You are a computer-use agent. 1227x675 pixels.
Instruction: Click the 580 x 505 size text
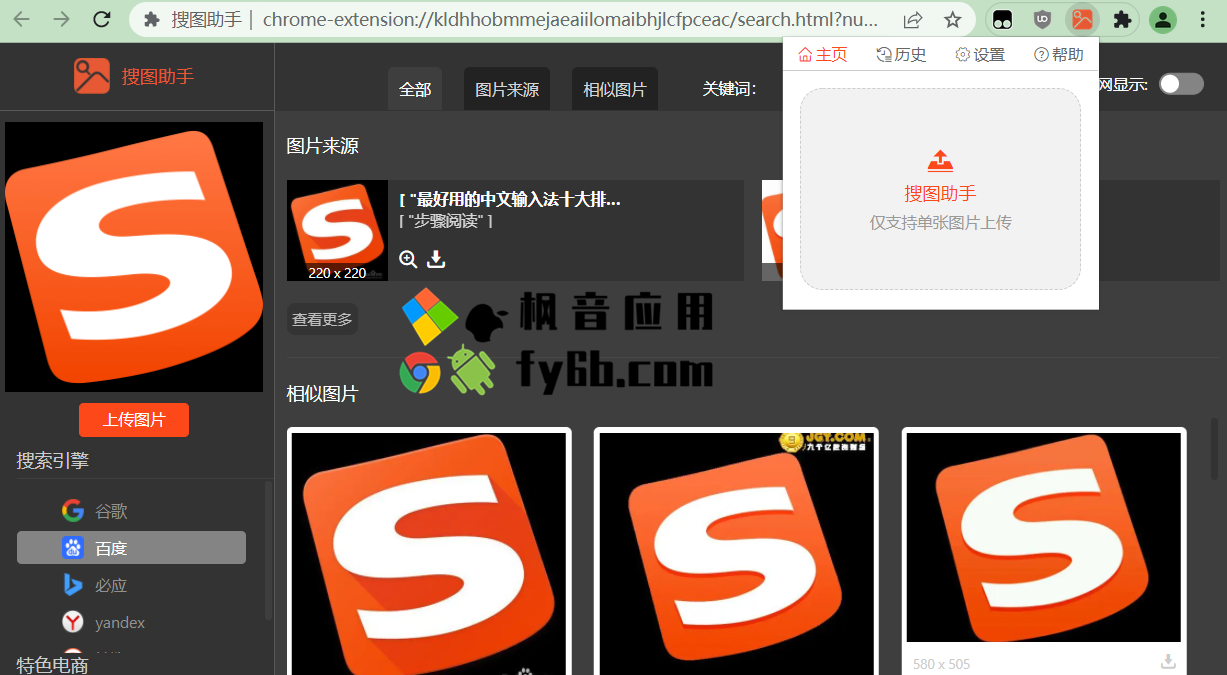(941, 664)
